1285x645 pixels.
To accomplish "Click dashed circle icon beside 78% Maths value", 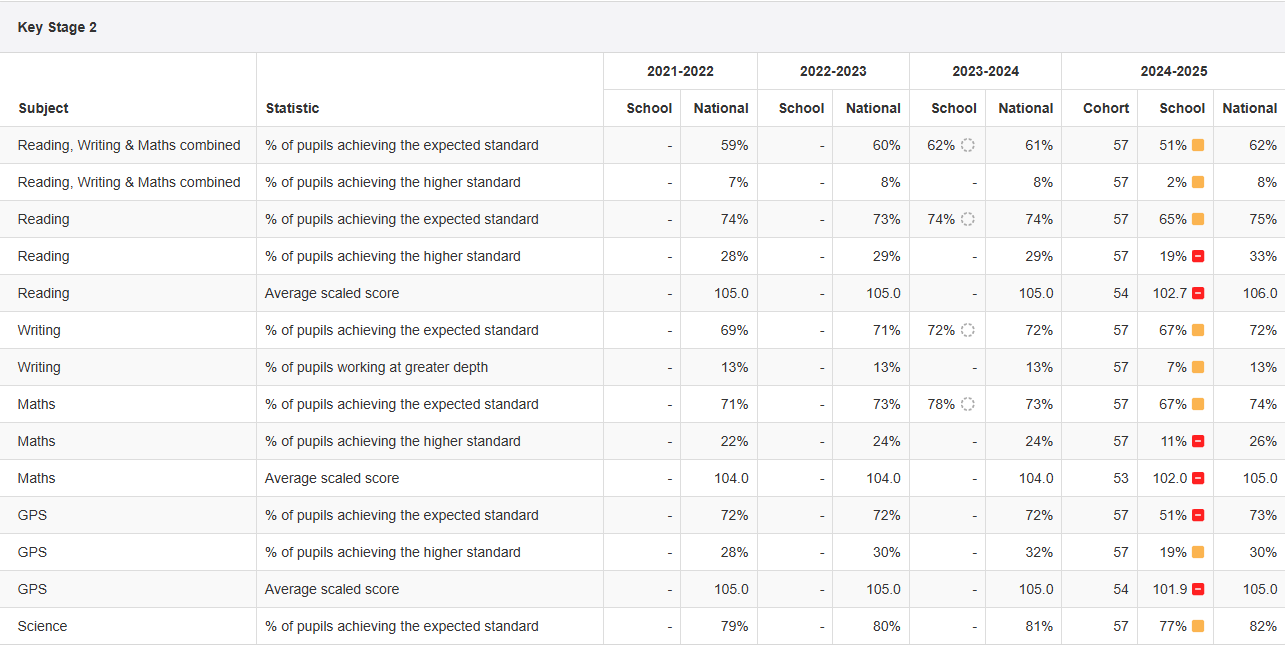I will (x=967, y=404).
